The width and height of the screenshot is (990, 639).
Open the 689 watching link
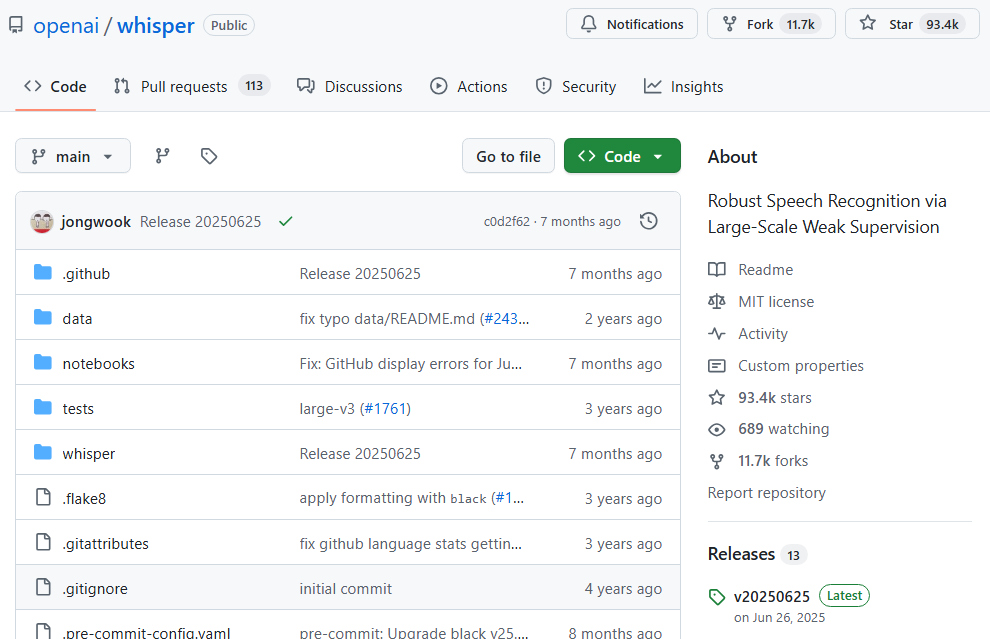click(784, 429)
